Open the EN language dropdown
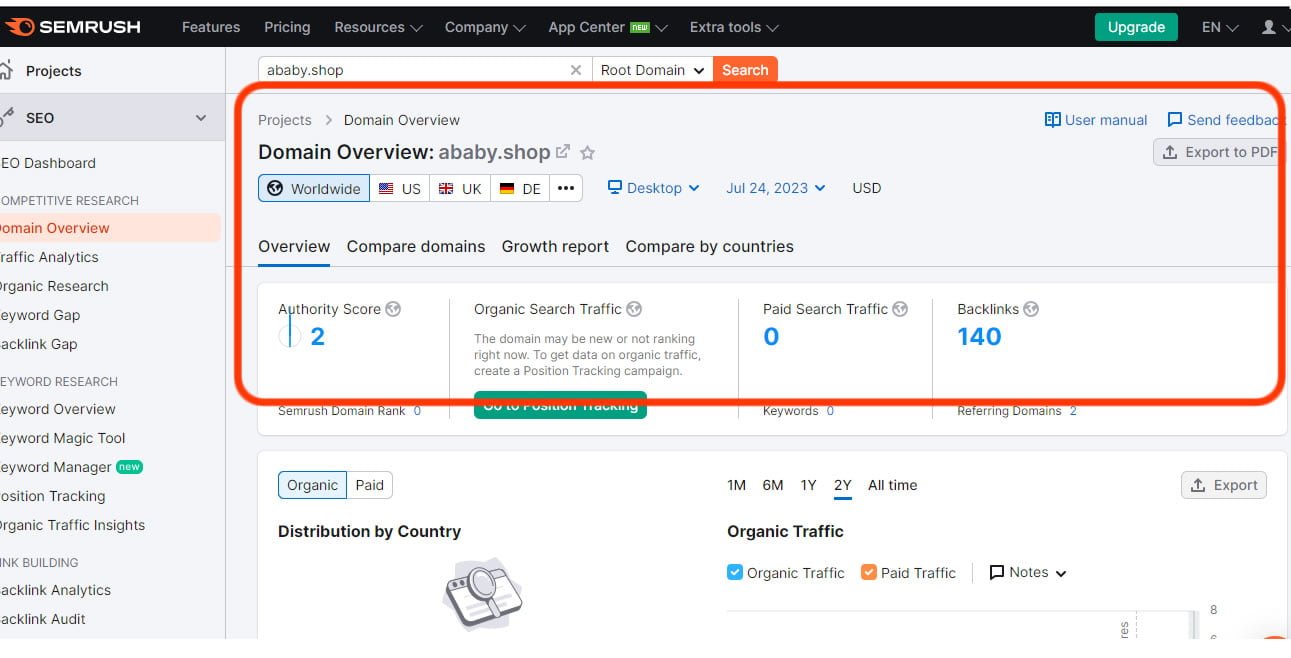Screen dimensions: 1291x658 pos(1220,27)
